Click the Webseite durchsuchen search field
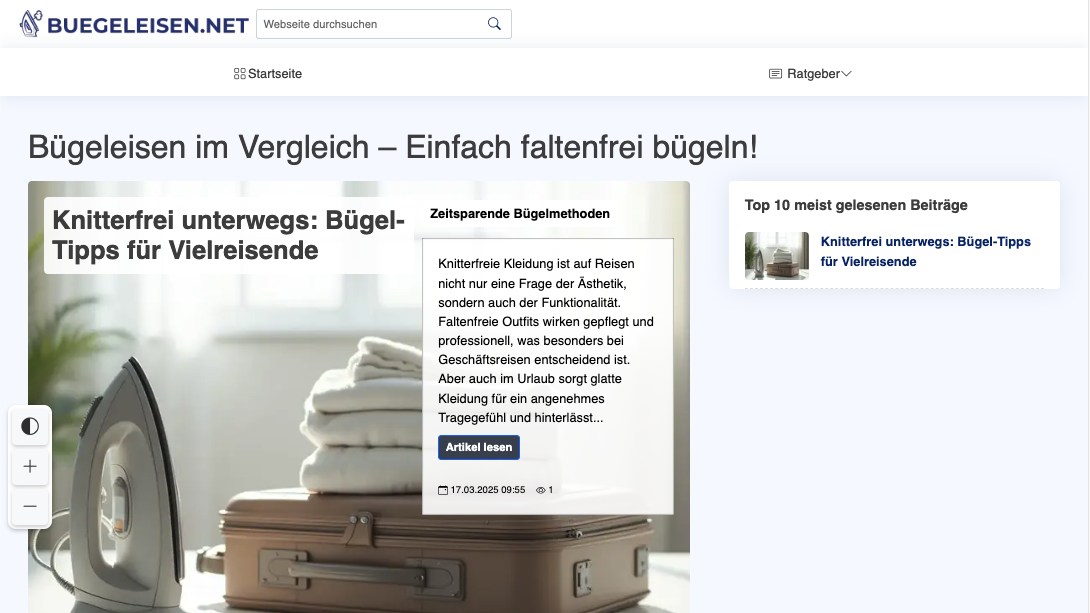This screenshot has height=613, width=1090. coord(370,23)
